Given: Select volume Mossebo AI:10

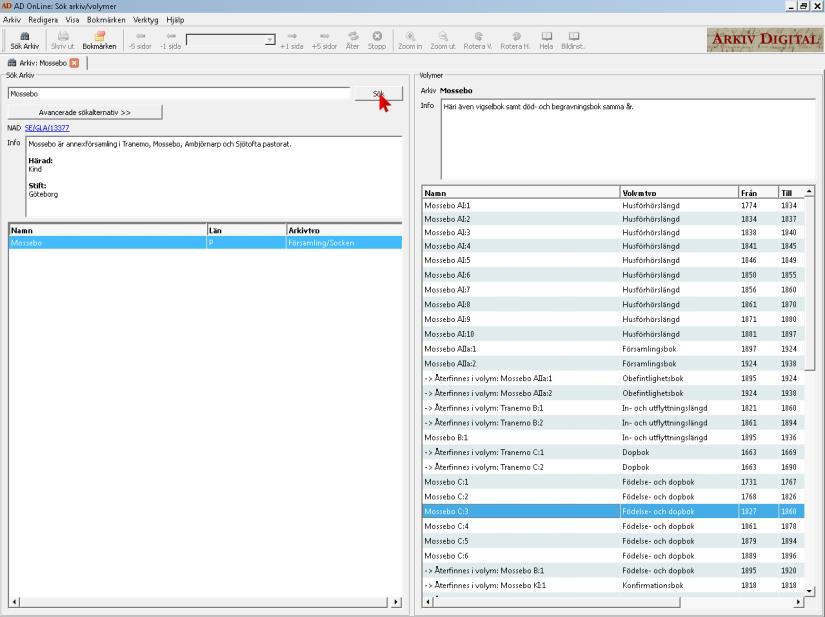Looking at the screenshot, I should [x=613, y=334].
